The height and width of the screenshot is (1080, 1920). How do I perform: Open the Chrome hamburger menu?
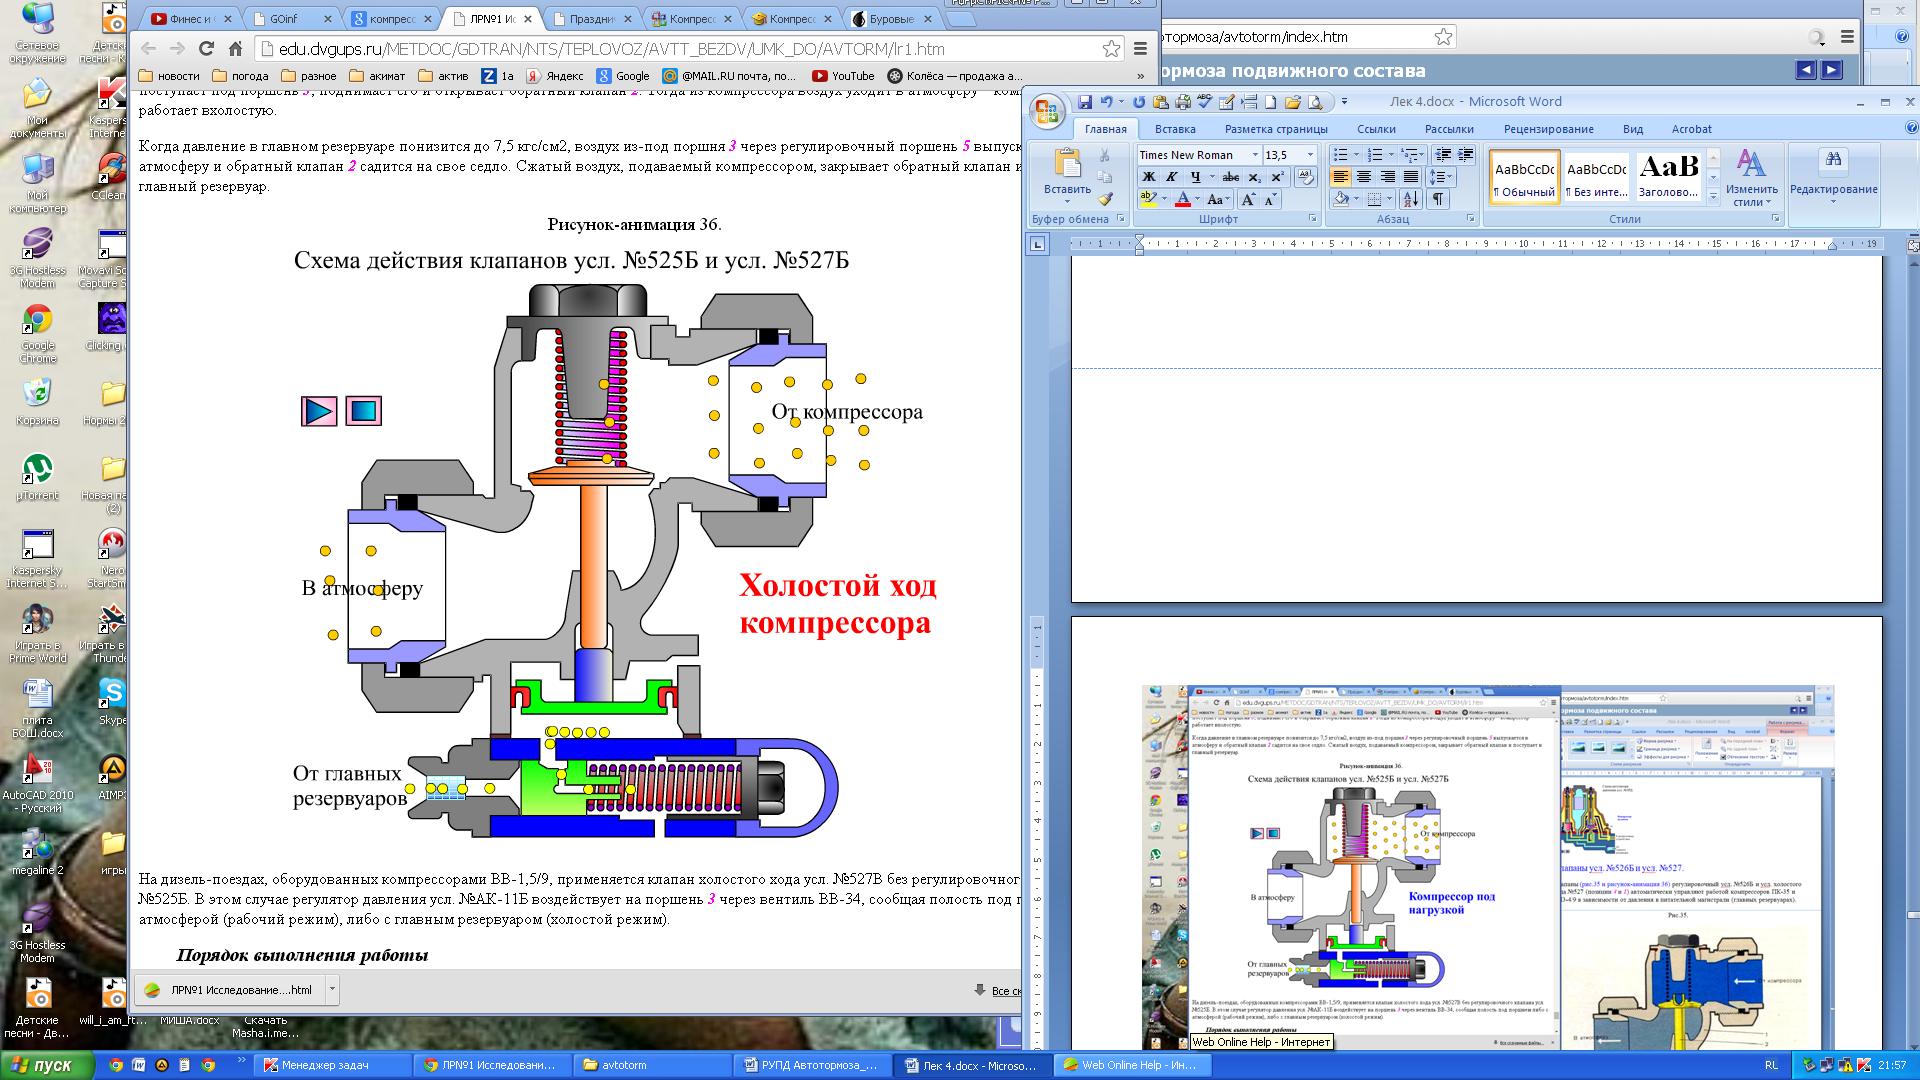pyautogui.click(x=1140, y=48)
